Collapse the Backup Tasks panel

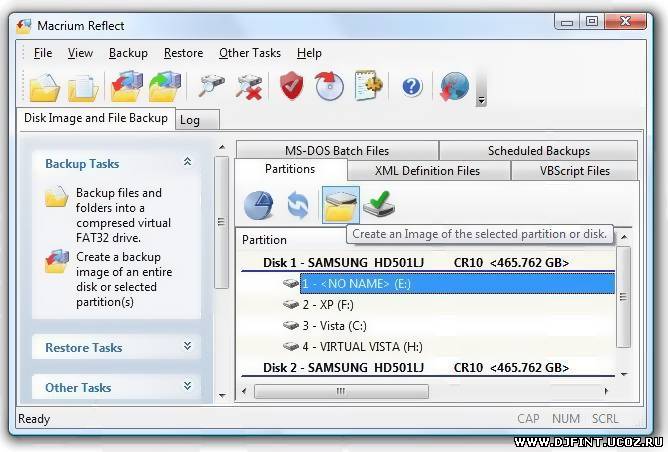coord(187,162)
